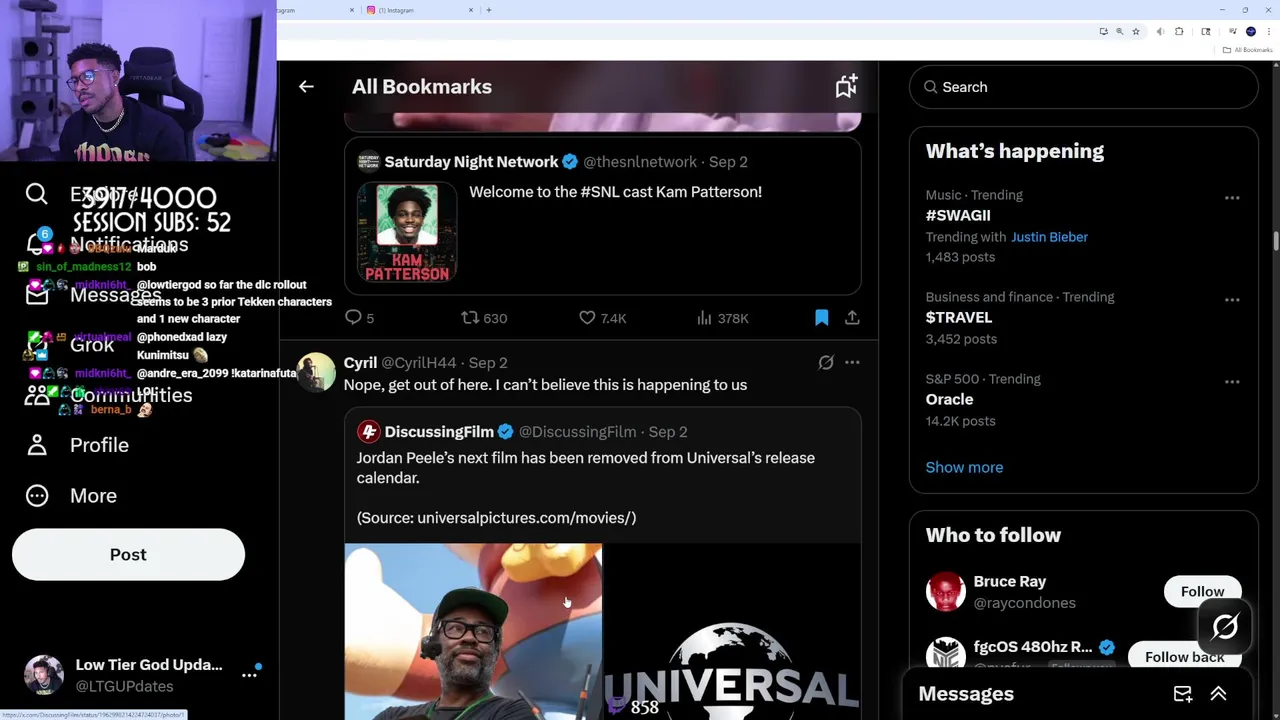The height and width of the screenshot is (720, 1280).
Task: Click the Post button
Action: (128, 555)
